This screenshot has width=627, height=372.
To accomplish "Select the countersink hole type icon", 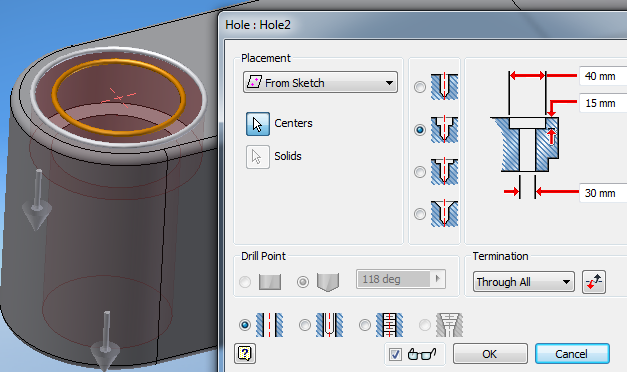I will point(444,214).
